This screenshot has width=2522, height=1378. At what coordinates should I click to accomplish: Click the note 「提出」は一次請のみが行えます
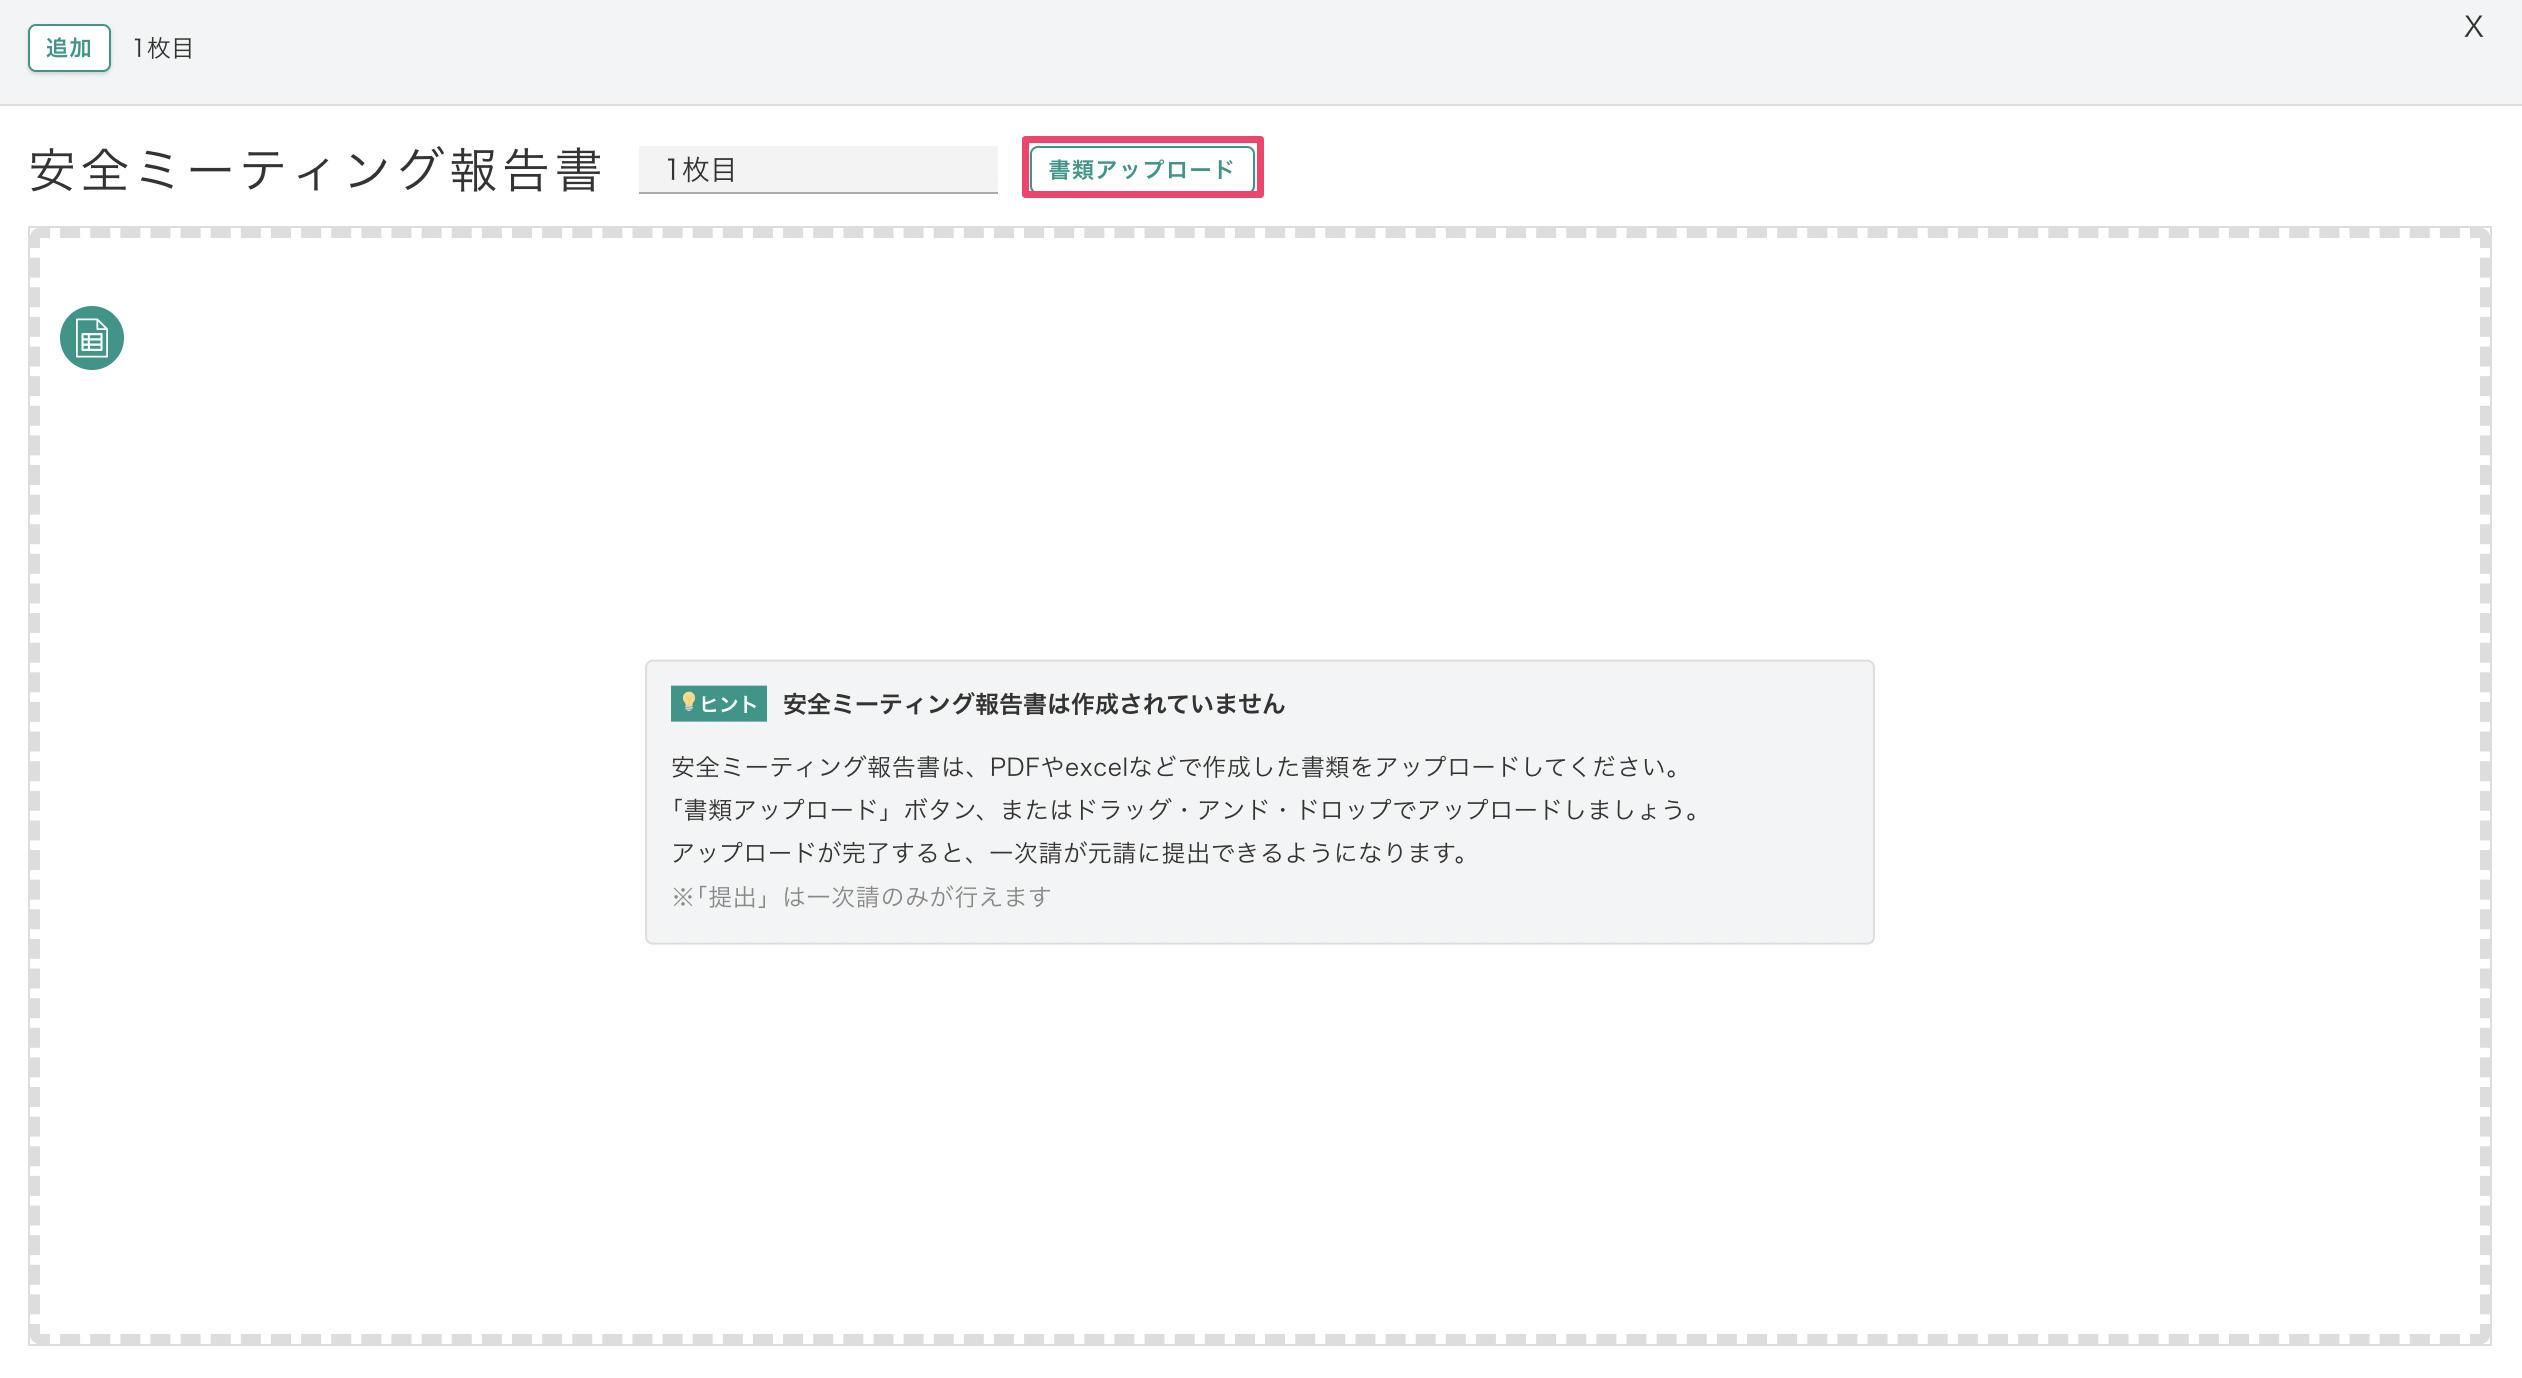(x=862, y=896)
